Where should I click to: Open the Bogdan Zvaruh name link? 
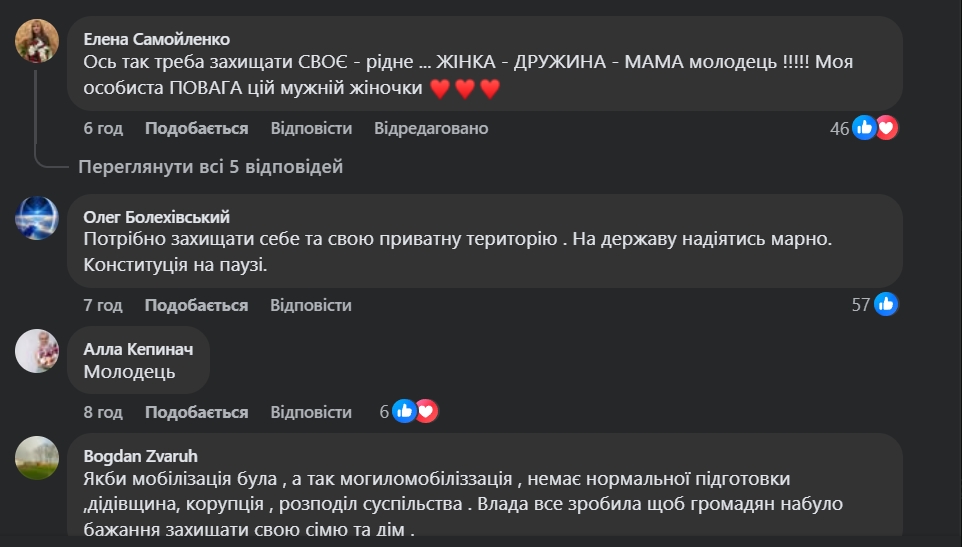(x=140, y=456)
